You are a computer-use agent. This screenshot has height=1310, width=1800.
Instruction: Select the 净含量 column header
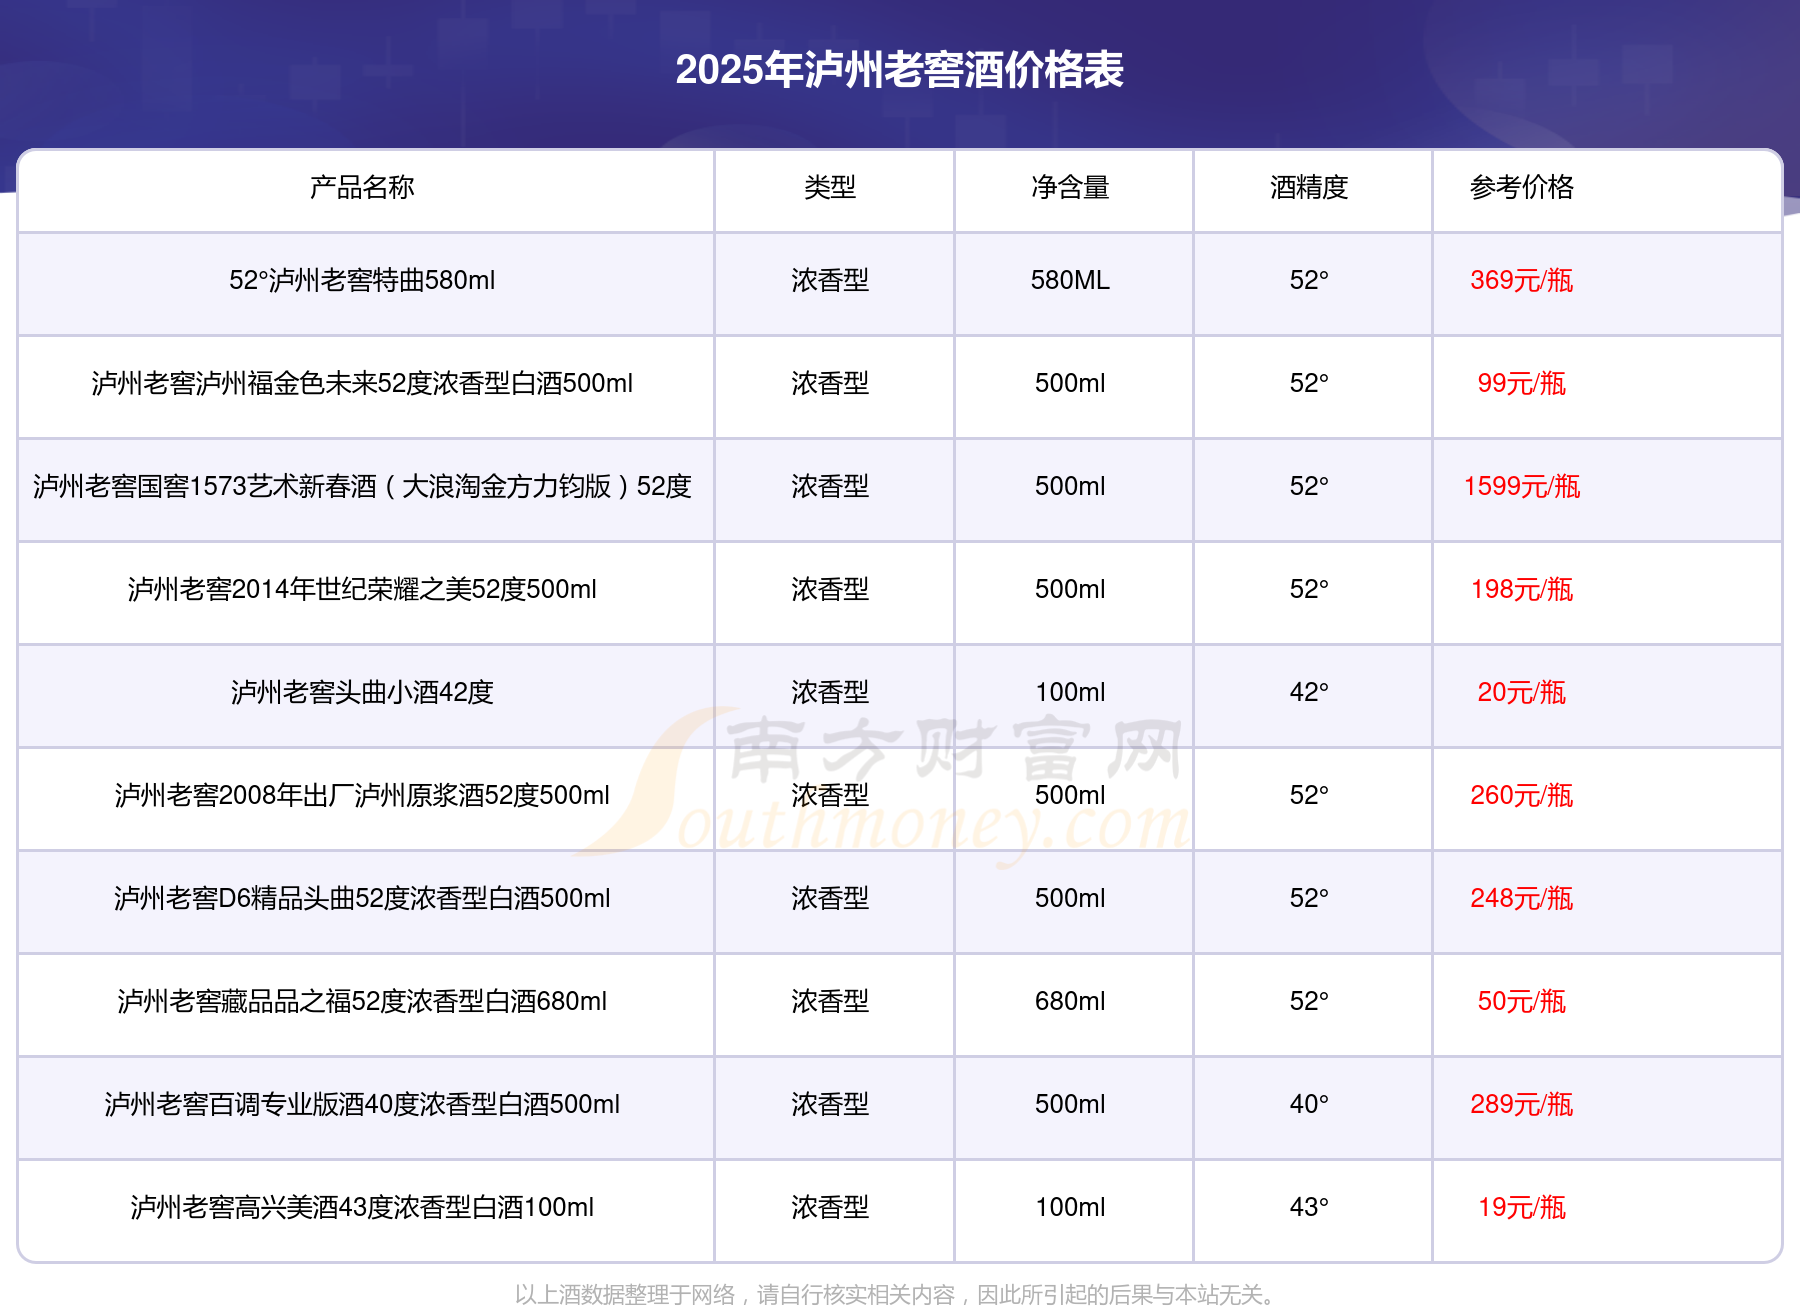point(1070,187)
